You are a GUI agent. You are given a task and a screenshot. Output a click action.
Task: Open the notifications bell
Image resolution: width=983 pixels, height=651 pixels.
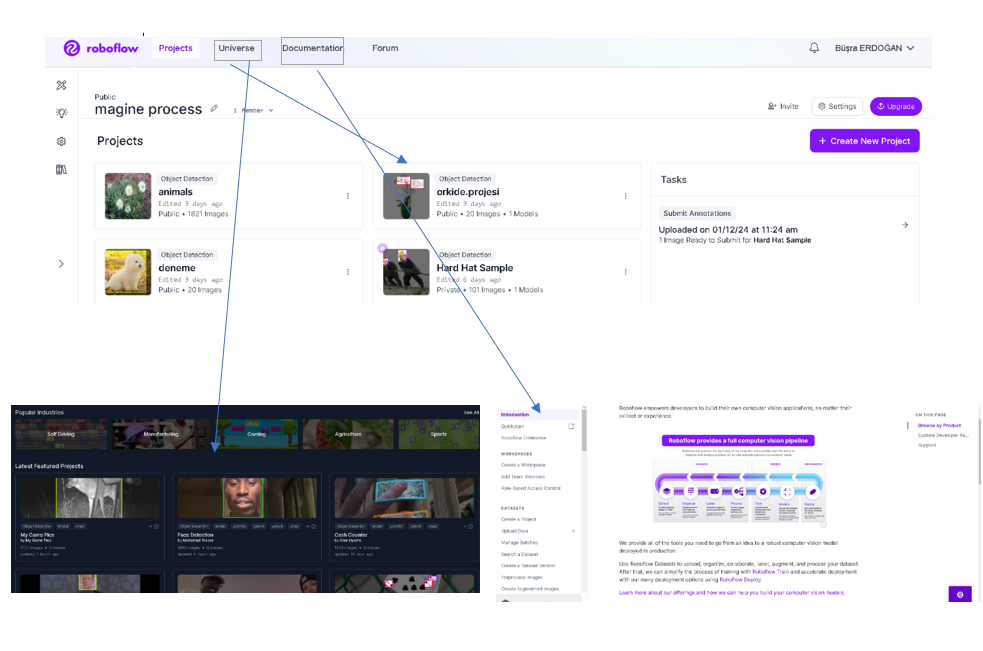[814, 48]
